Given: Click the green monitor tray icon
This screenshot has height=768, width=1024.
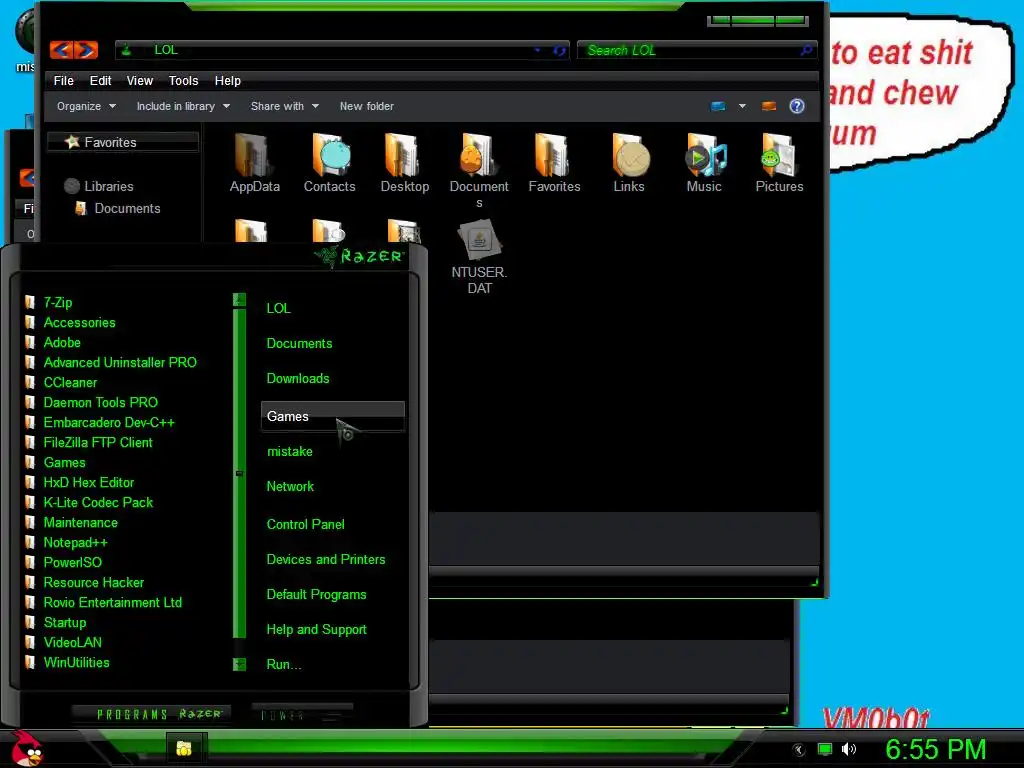Looking at the screenshot, I should pyautogui.click(x=825, y=749).
